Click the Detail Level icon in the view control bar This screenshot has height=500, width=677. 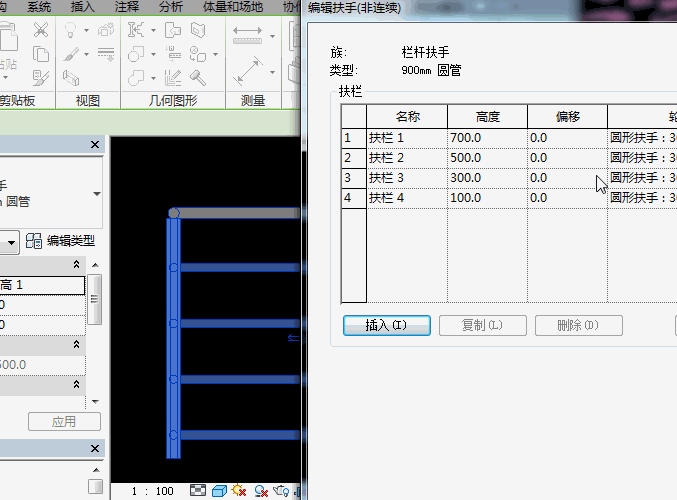(x=198, y=491)
